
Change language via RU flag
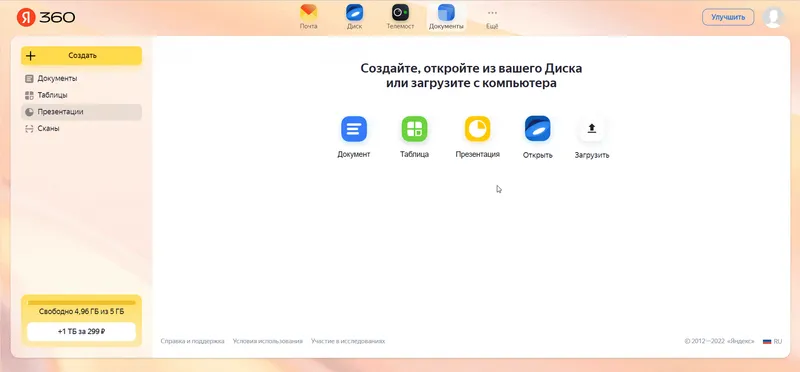point(772,341)
